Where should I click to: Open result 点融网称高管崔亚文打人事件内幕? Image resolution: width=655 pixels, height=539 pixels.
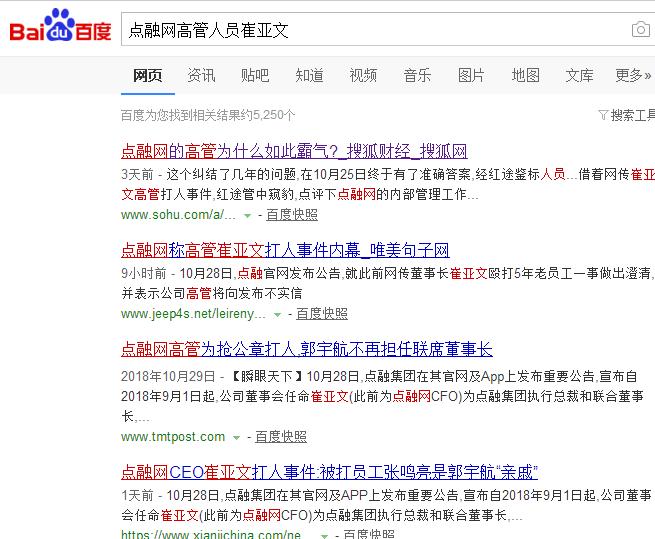(285, 250)
